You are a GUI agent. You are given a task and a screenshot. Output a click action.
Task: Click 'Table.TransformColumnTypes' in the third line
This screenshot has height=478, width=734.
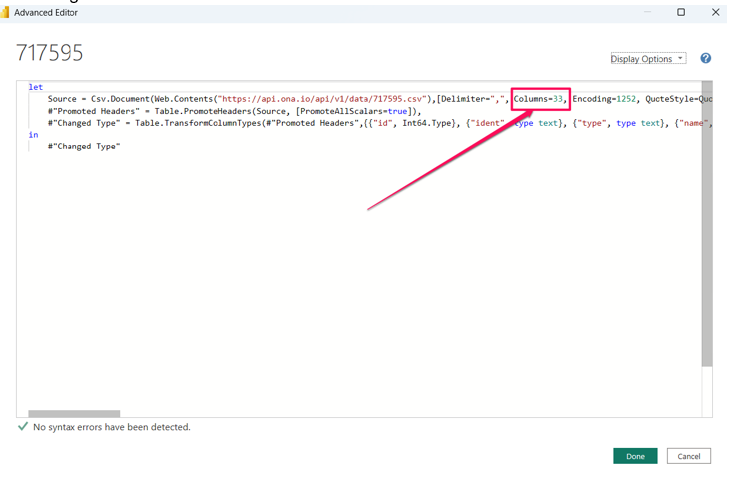pyautogui.click(x=198, y=123)
